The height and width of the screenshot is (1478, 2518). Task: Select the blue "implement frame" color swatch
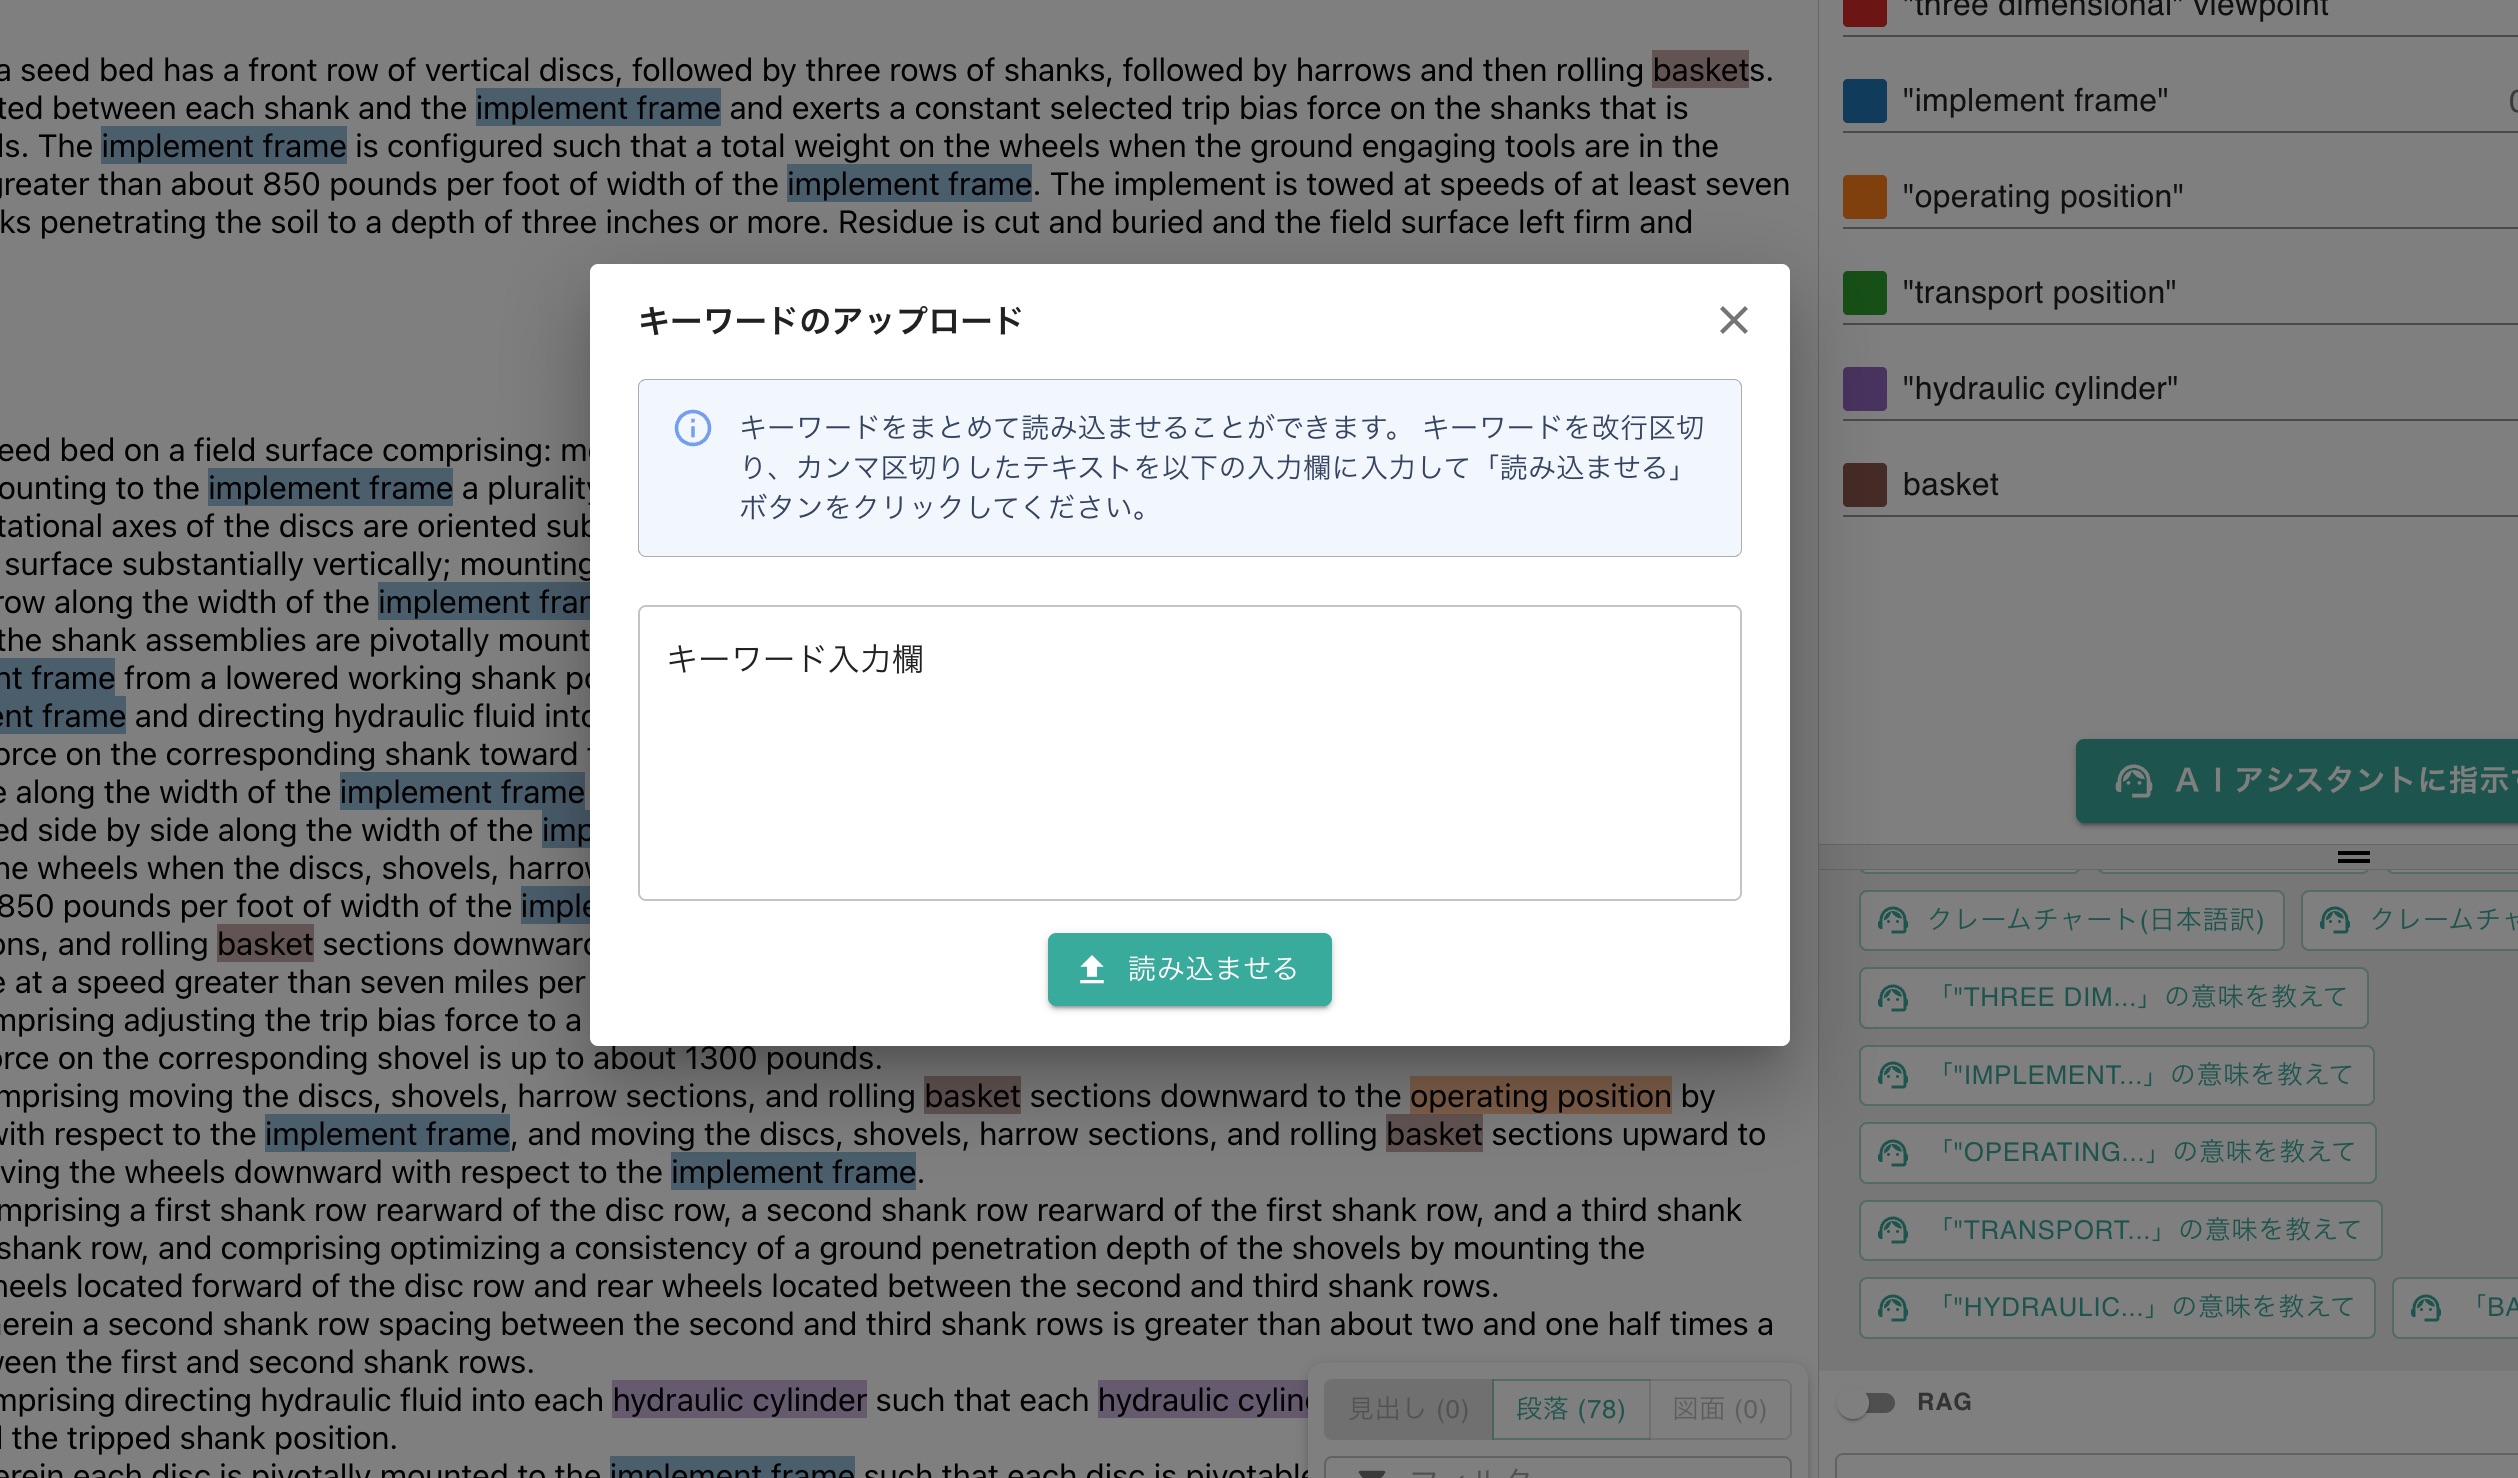[1864, 101]
